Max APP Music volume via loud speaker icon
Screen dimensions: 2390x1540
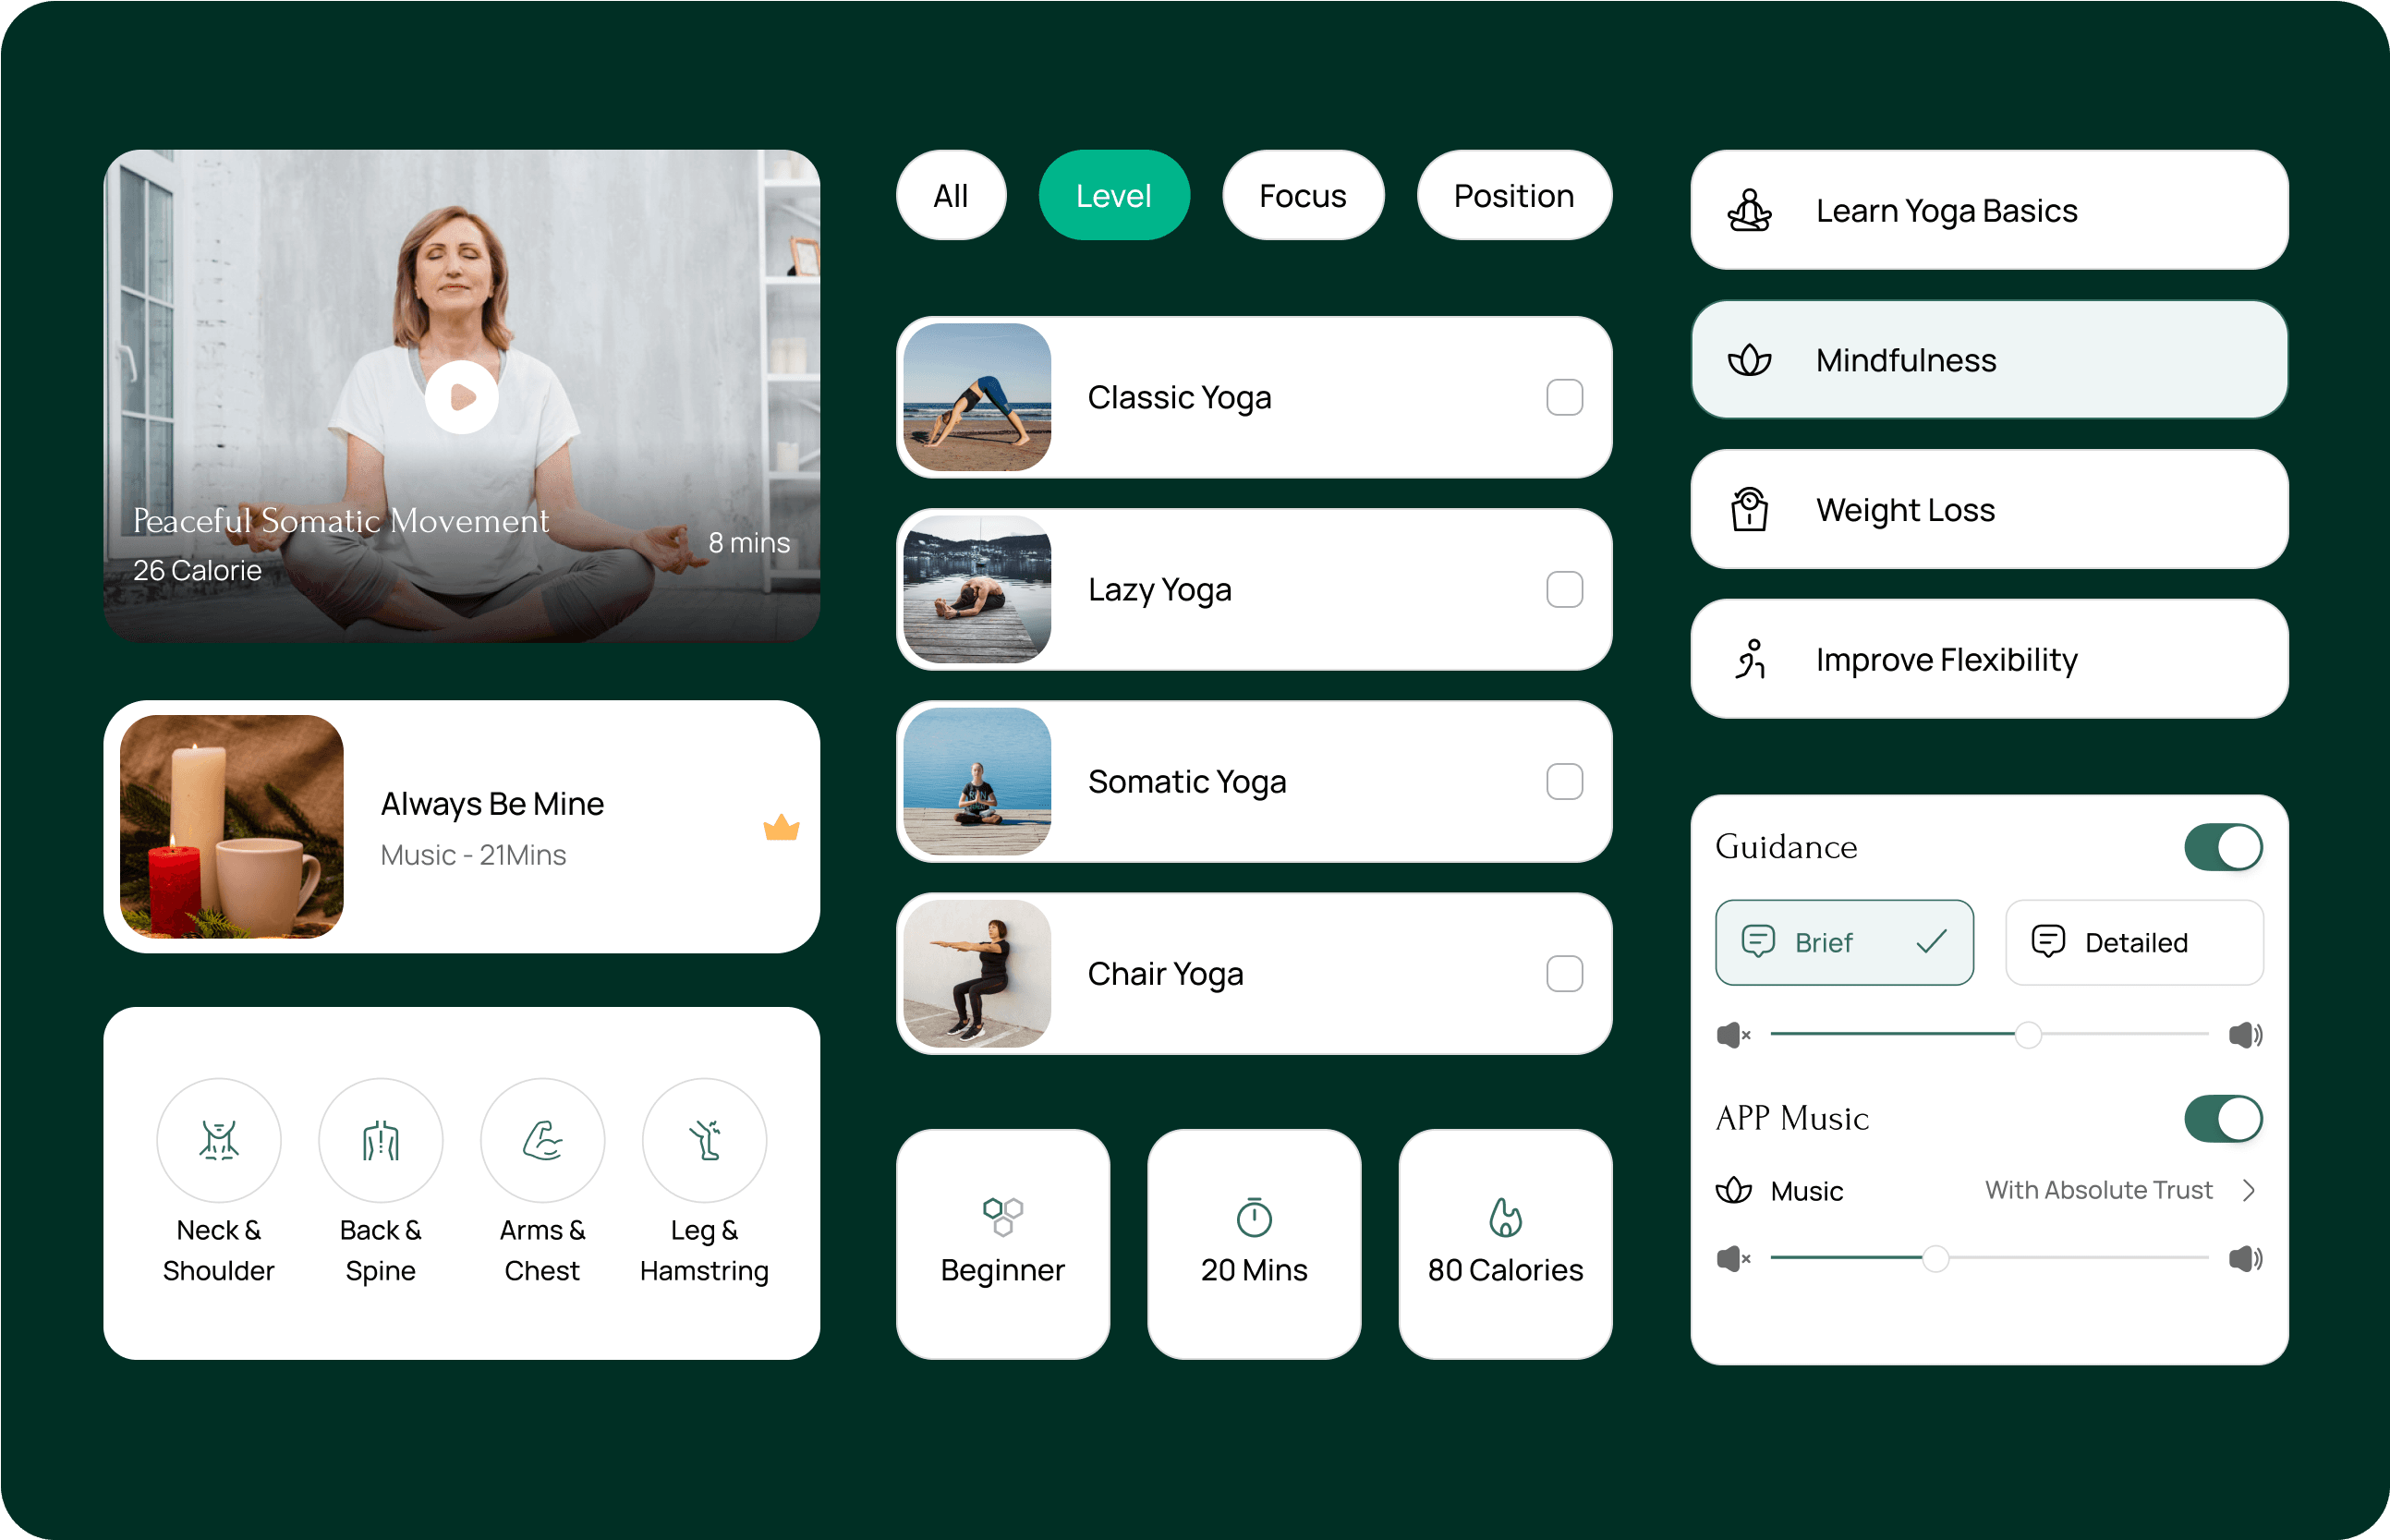[x=2245, y=1258]
